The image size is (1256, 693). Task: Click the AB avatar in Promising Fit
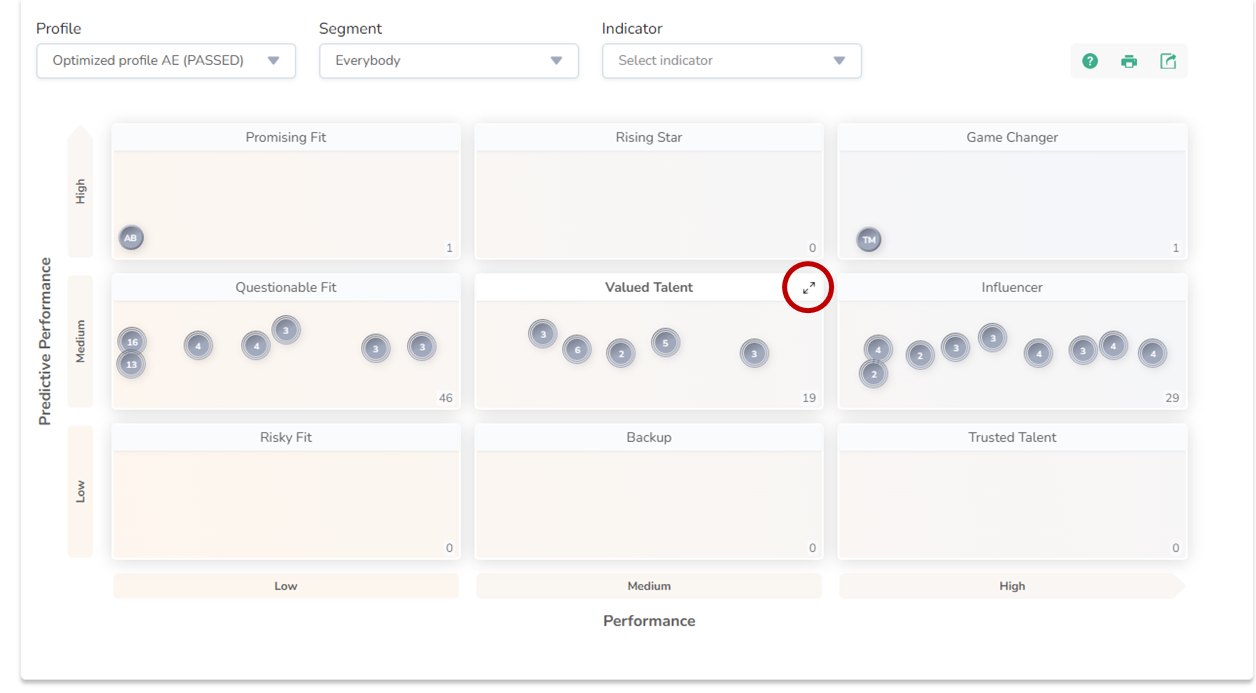click(131, 238)
